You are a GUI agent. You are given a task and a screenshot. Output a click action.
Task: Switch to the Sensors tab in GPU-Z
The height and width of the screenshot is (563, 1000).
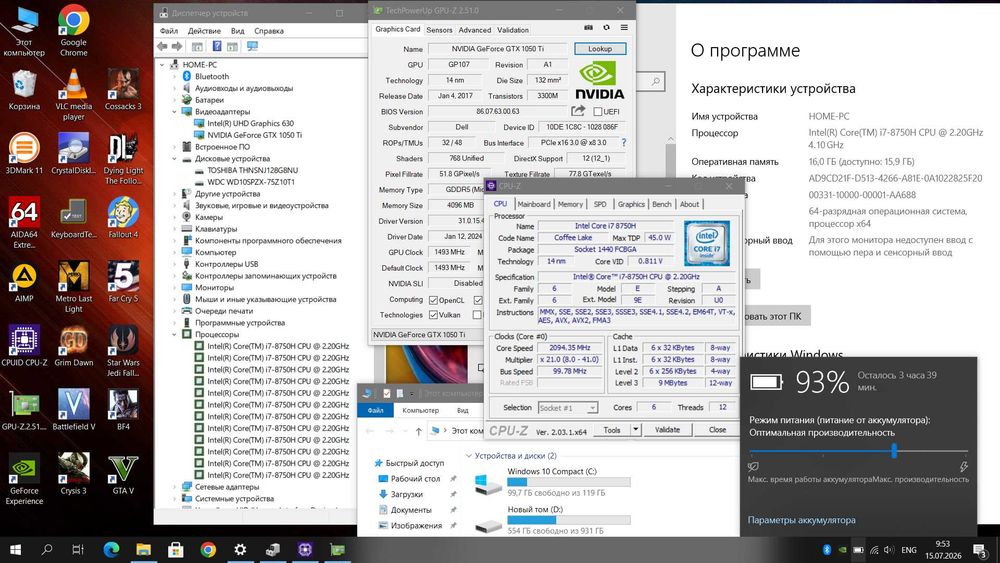pyautogui.click(x=439, y=30)
